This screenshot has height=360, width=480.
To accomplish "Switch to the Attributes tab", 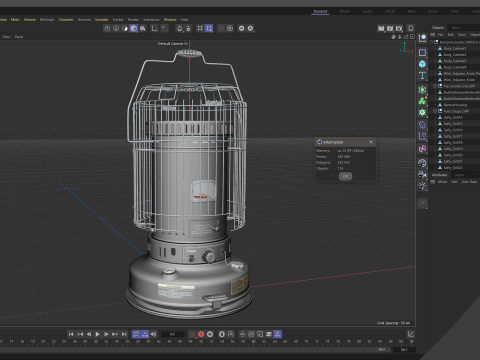I will (439, 175).
